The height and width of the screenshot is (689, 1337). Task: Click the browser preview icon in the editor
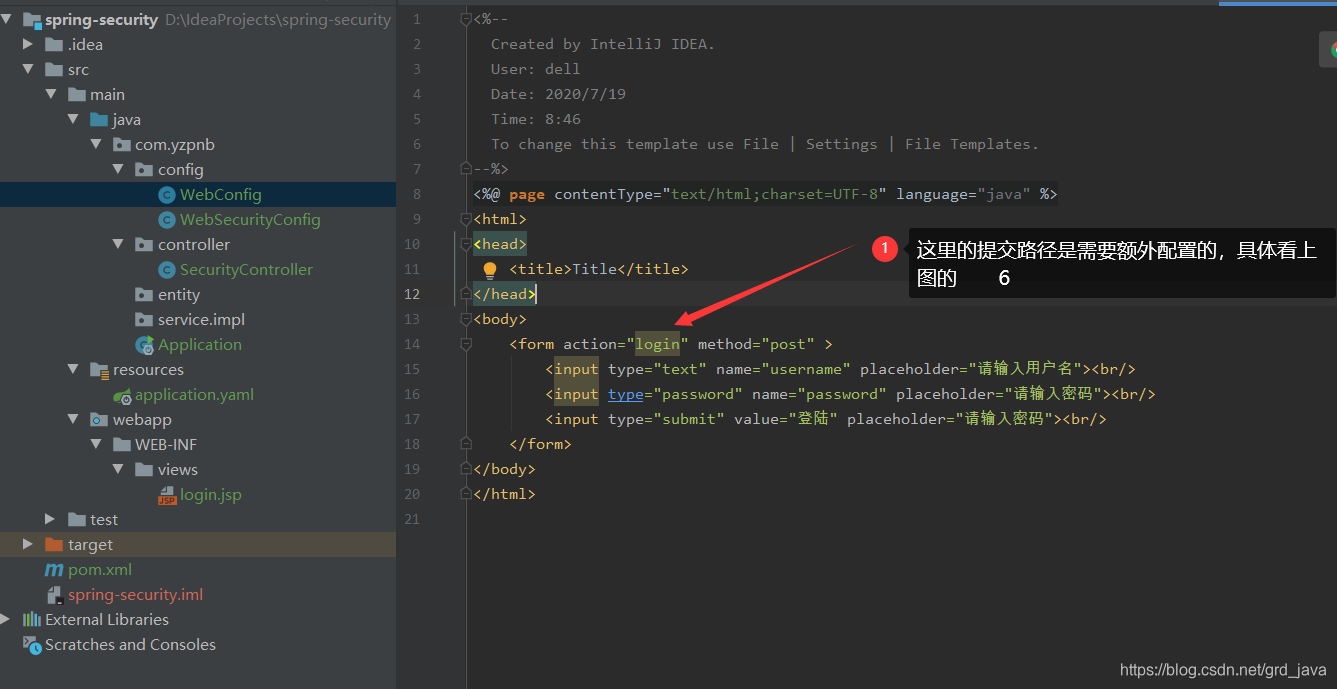point(1333,50)
